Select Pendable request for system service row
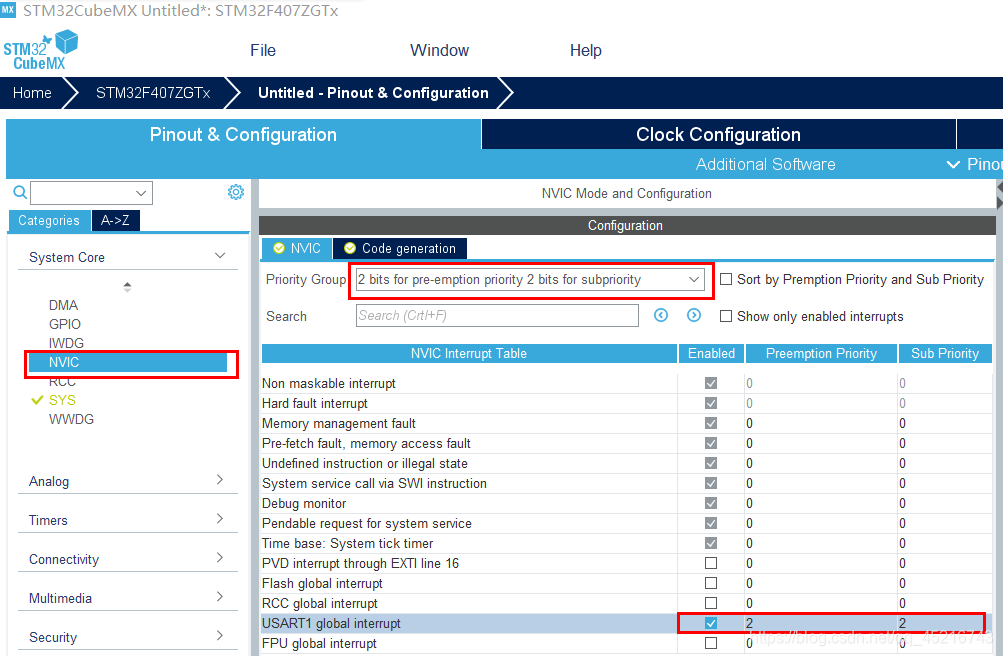This screenshot has width=1003, height=656. [626, 523]
